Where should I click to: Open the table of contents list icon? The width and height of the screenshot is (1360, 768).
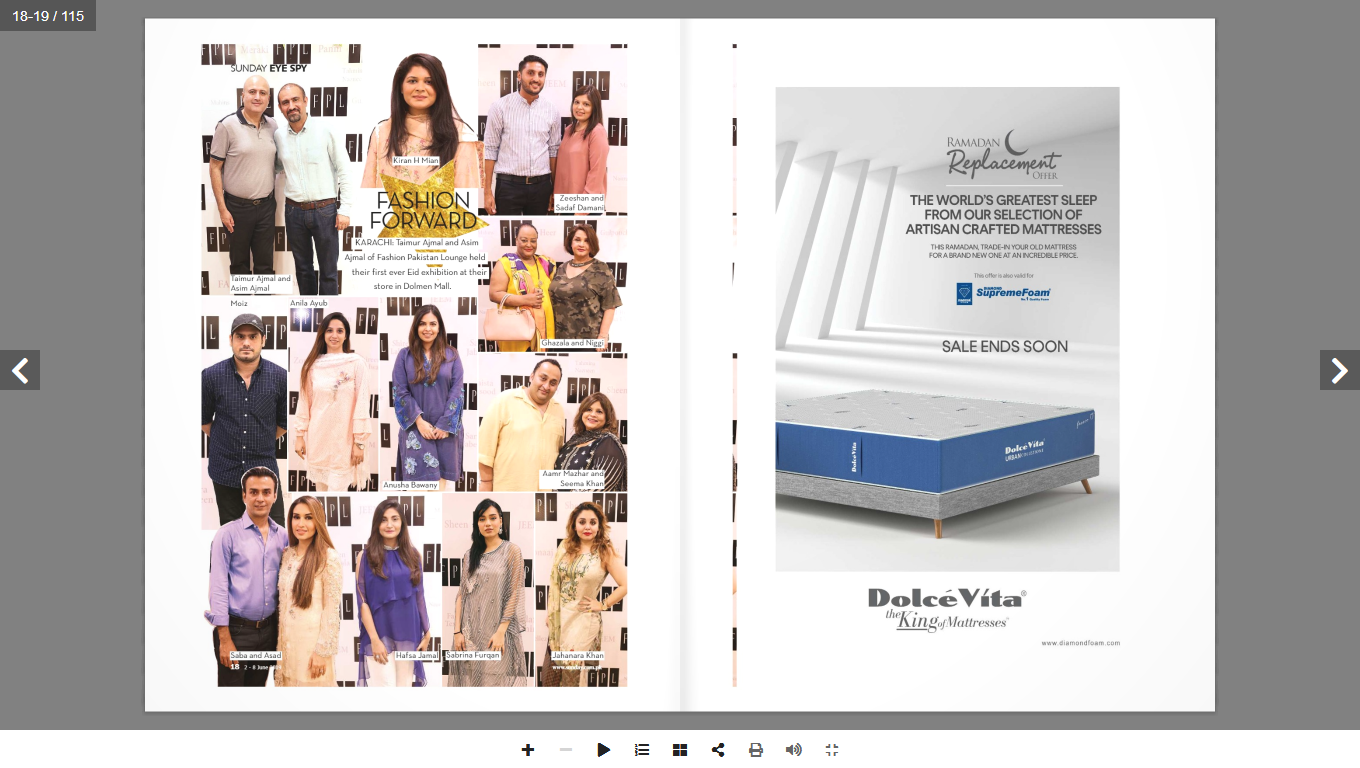coord(642,750)
